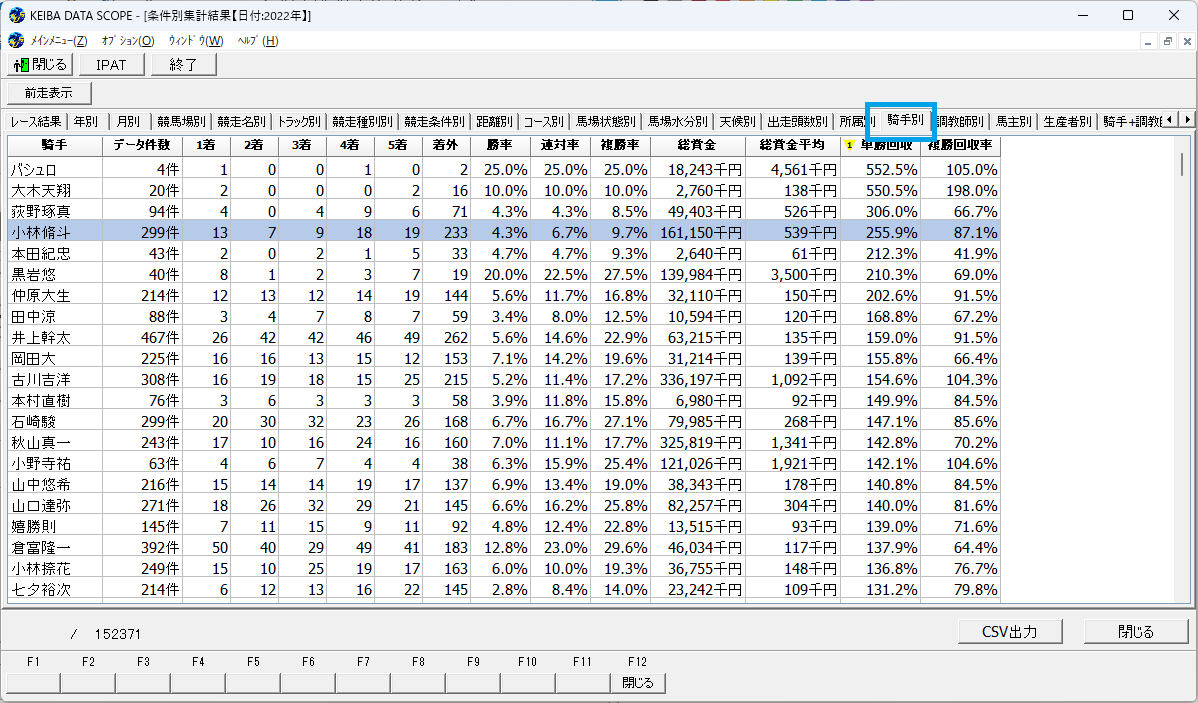Switch to the 競馬場別 tab
Viewport: 1198px width, 703px height.
pos(181,121)
